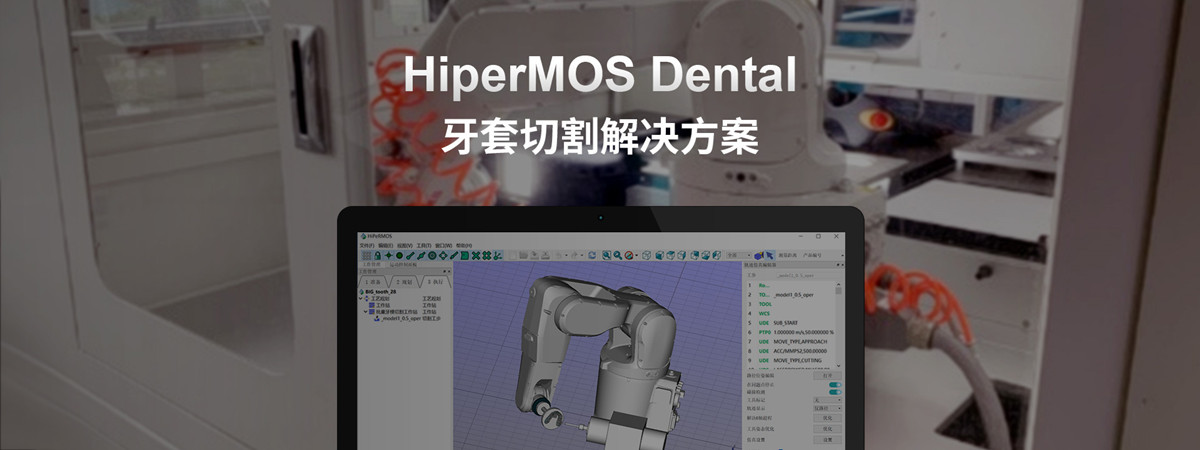Open the 文件(F) menu

click(x=366, y=245)
